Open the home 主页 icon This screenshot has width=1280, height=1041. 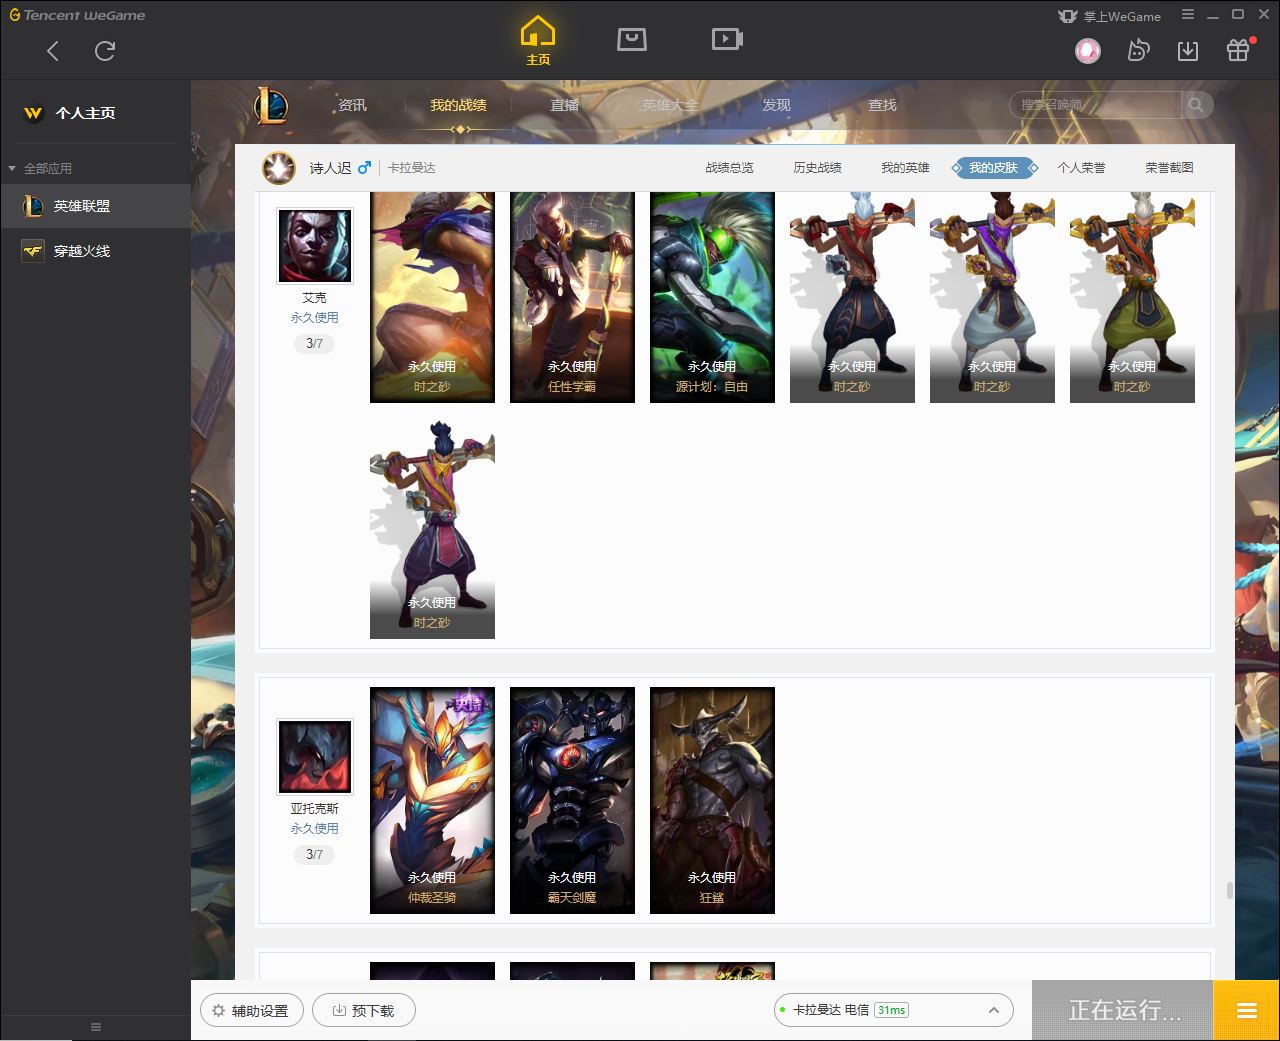[x=538, y=41]
